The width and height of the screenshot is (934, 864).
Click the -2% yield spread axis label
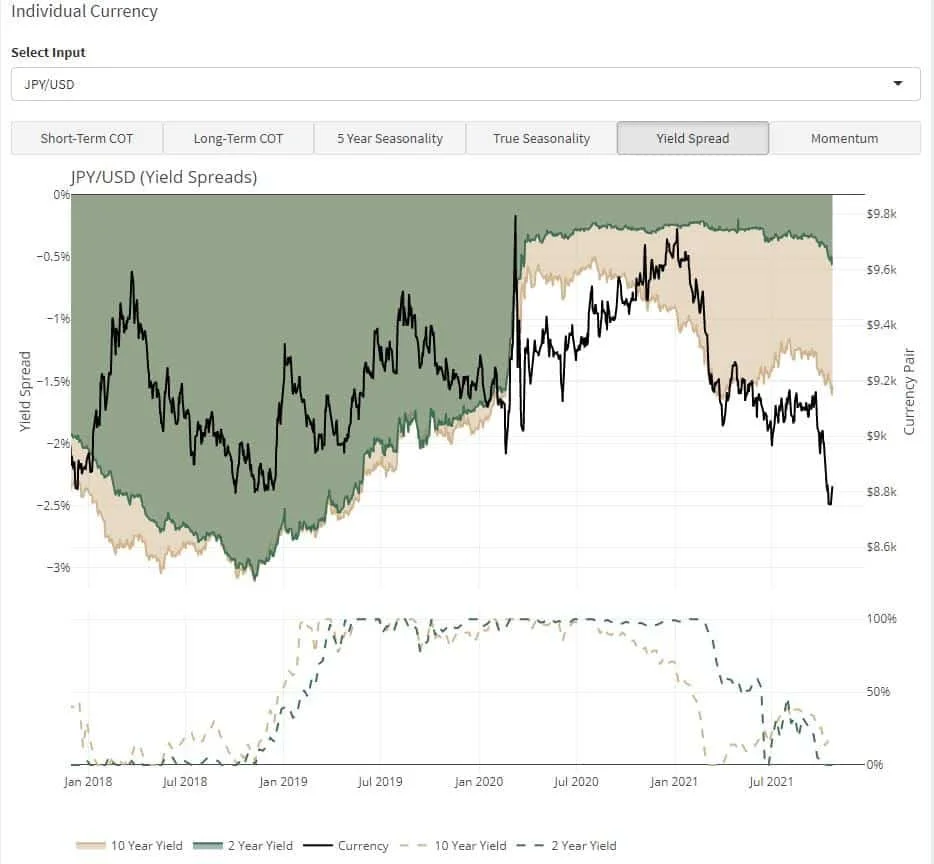tap(58, 443)
